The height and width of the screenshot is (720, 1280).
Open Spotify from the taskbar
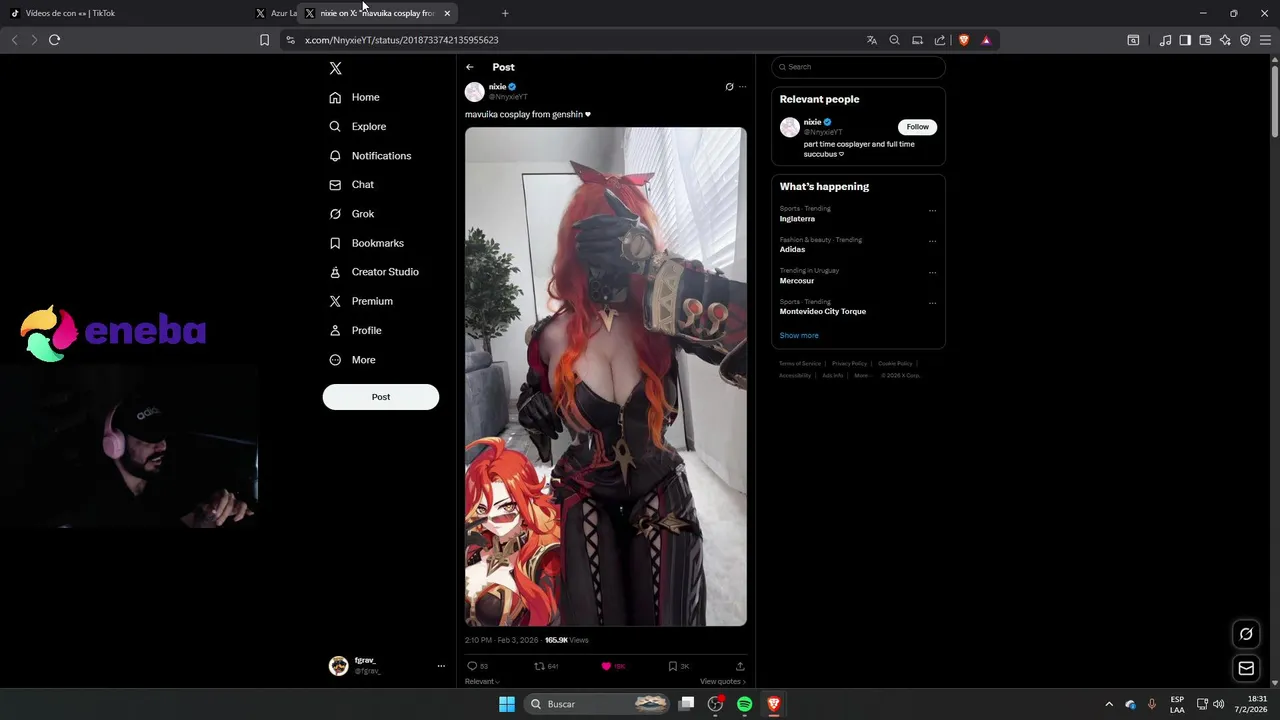[744, 704]
